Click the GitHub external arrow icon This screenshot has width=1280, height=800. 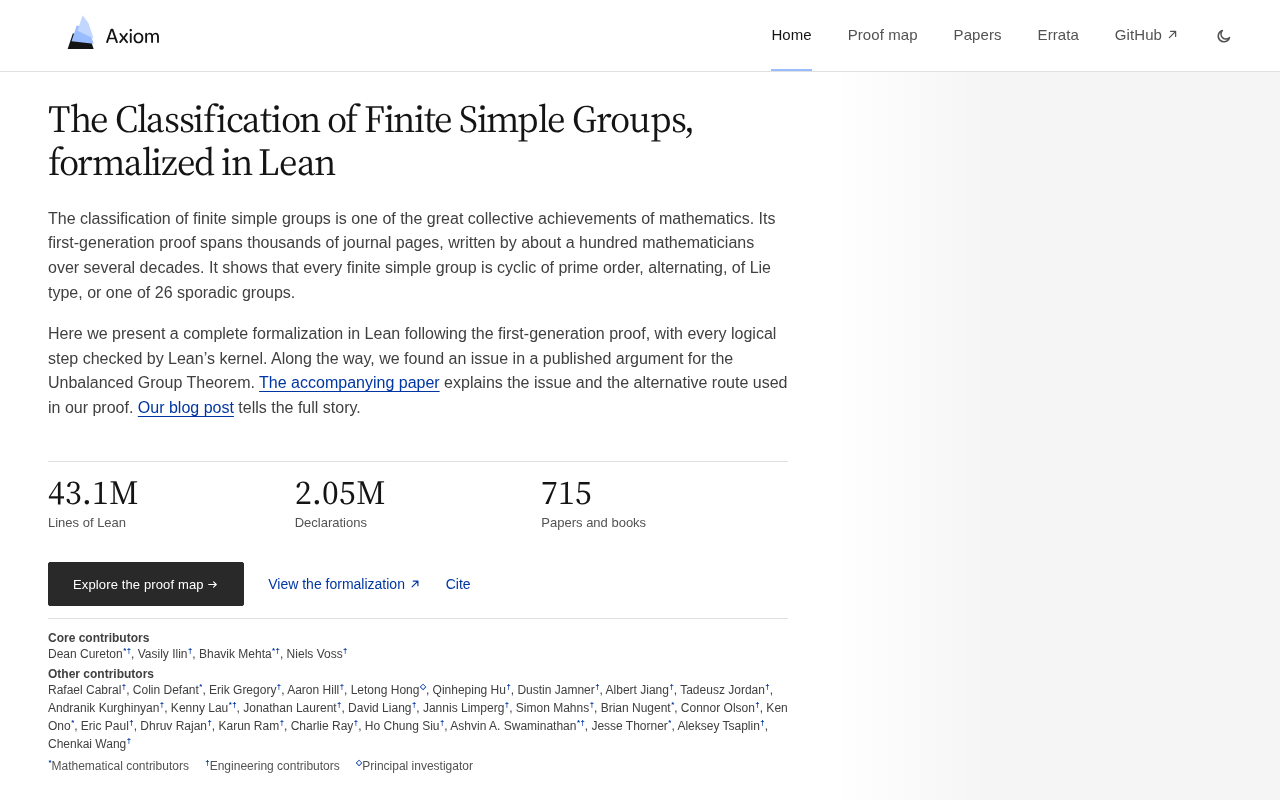coord(1173,35)
